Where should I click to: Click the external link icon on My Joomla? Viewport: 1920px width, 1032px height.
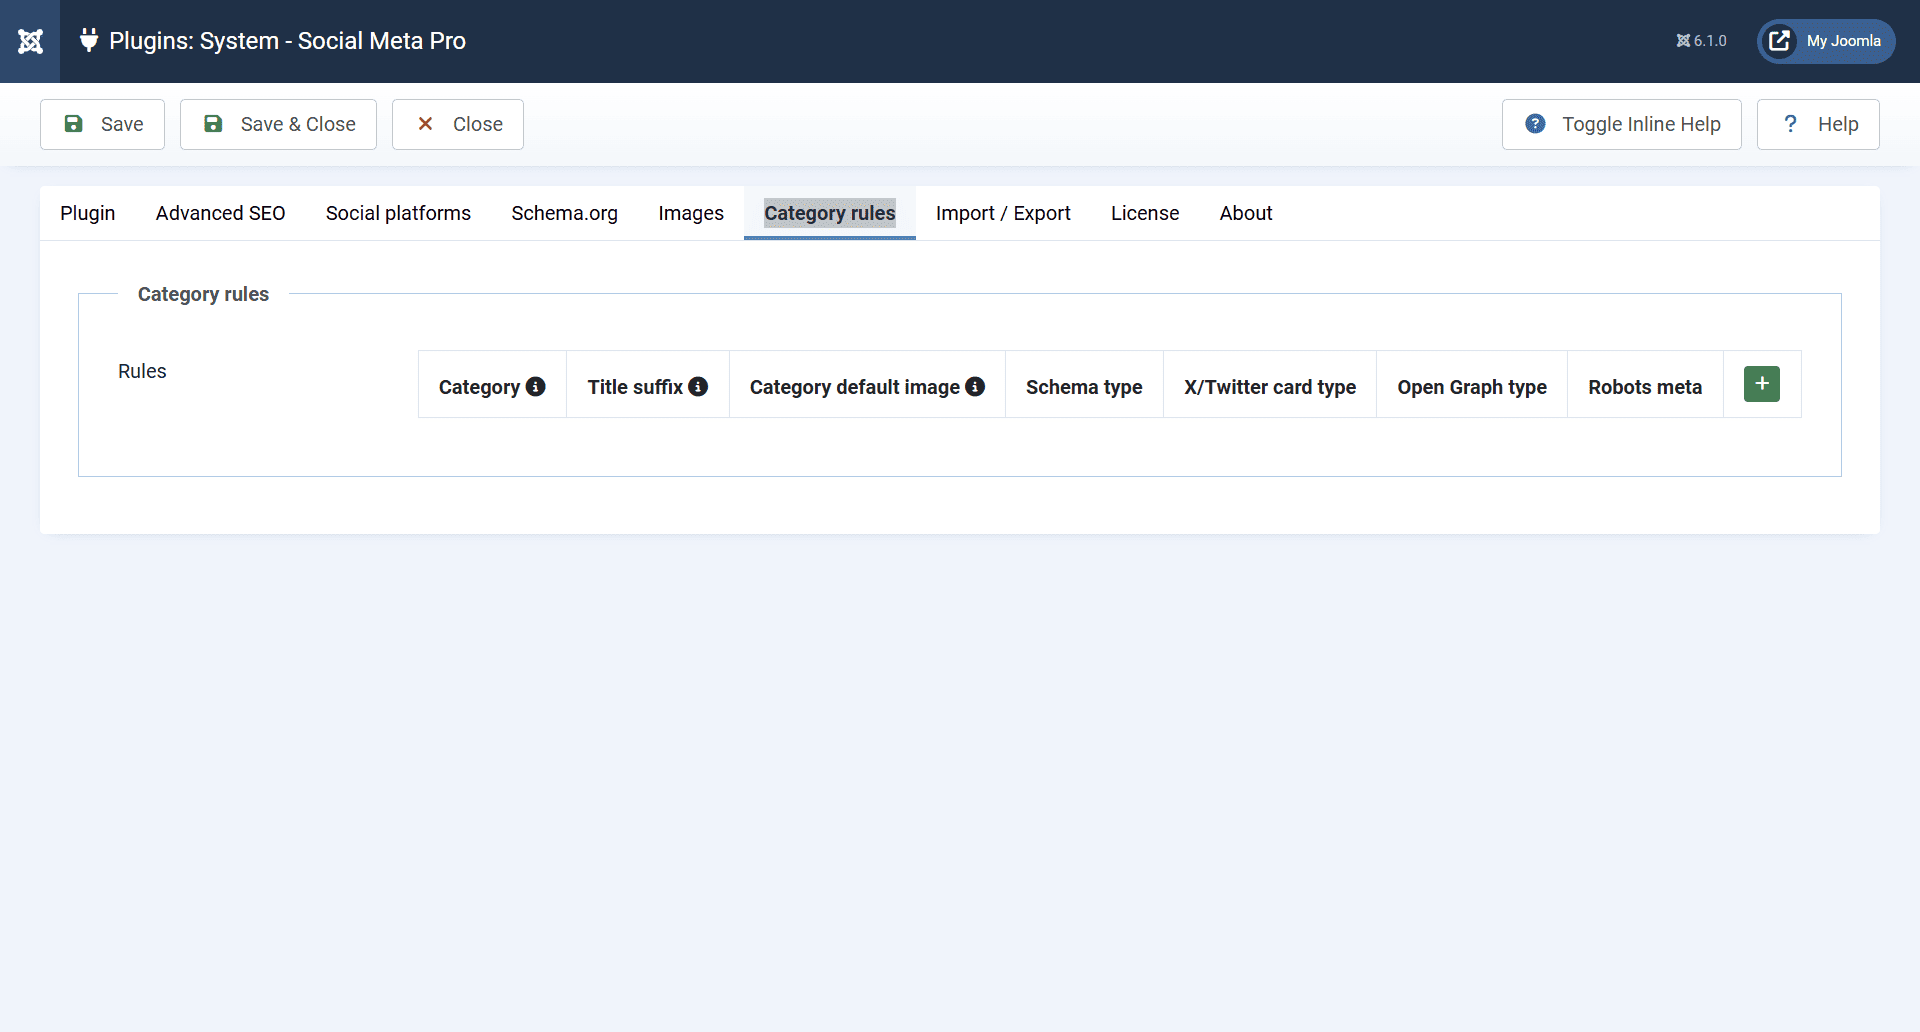(1780, 41)
